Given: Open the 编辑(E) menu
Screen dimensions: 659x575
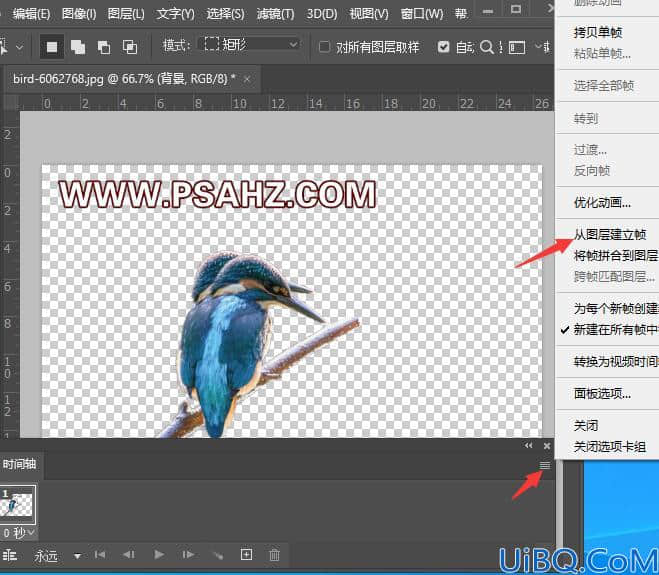Looking at the screenshot, I should (x=31, y=14).
